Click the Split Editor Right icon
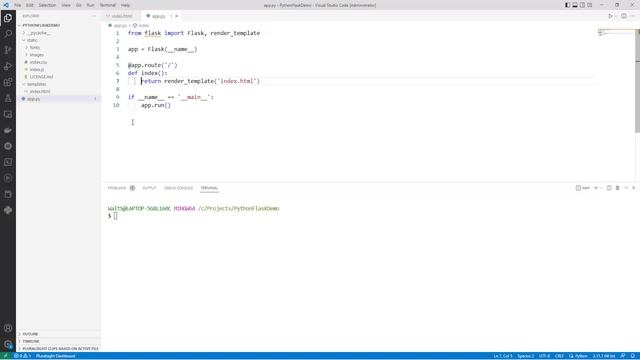 tap(624, 16)
